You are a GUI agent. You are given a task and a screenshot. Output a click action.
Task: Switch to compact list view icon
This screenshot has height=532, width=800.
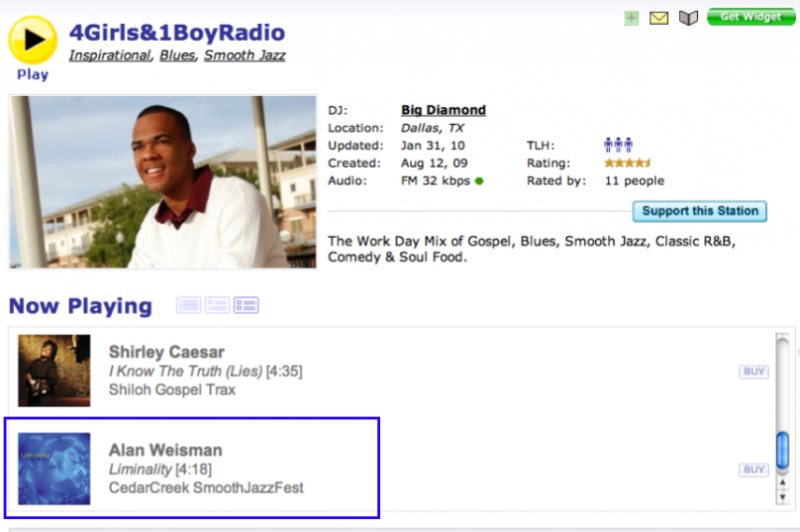pos(188,305)
